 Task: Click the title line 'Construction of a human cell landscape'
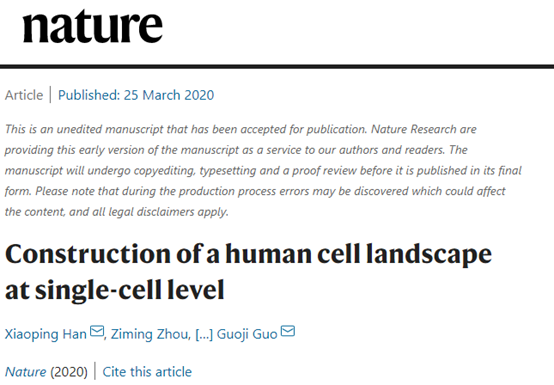(x=248, y=254)
